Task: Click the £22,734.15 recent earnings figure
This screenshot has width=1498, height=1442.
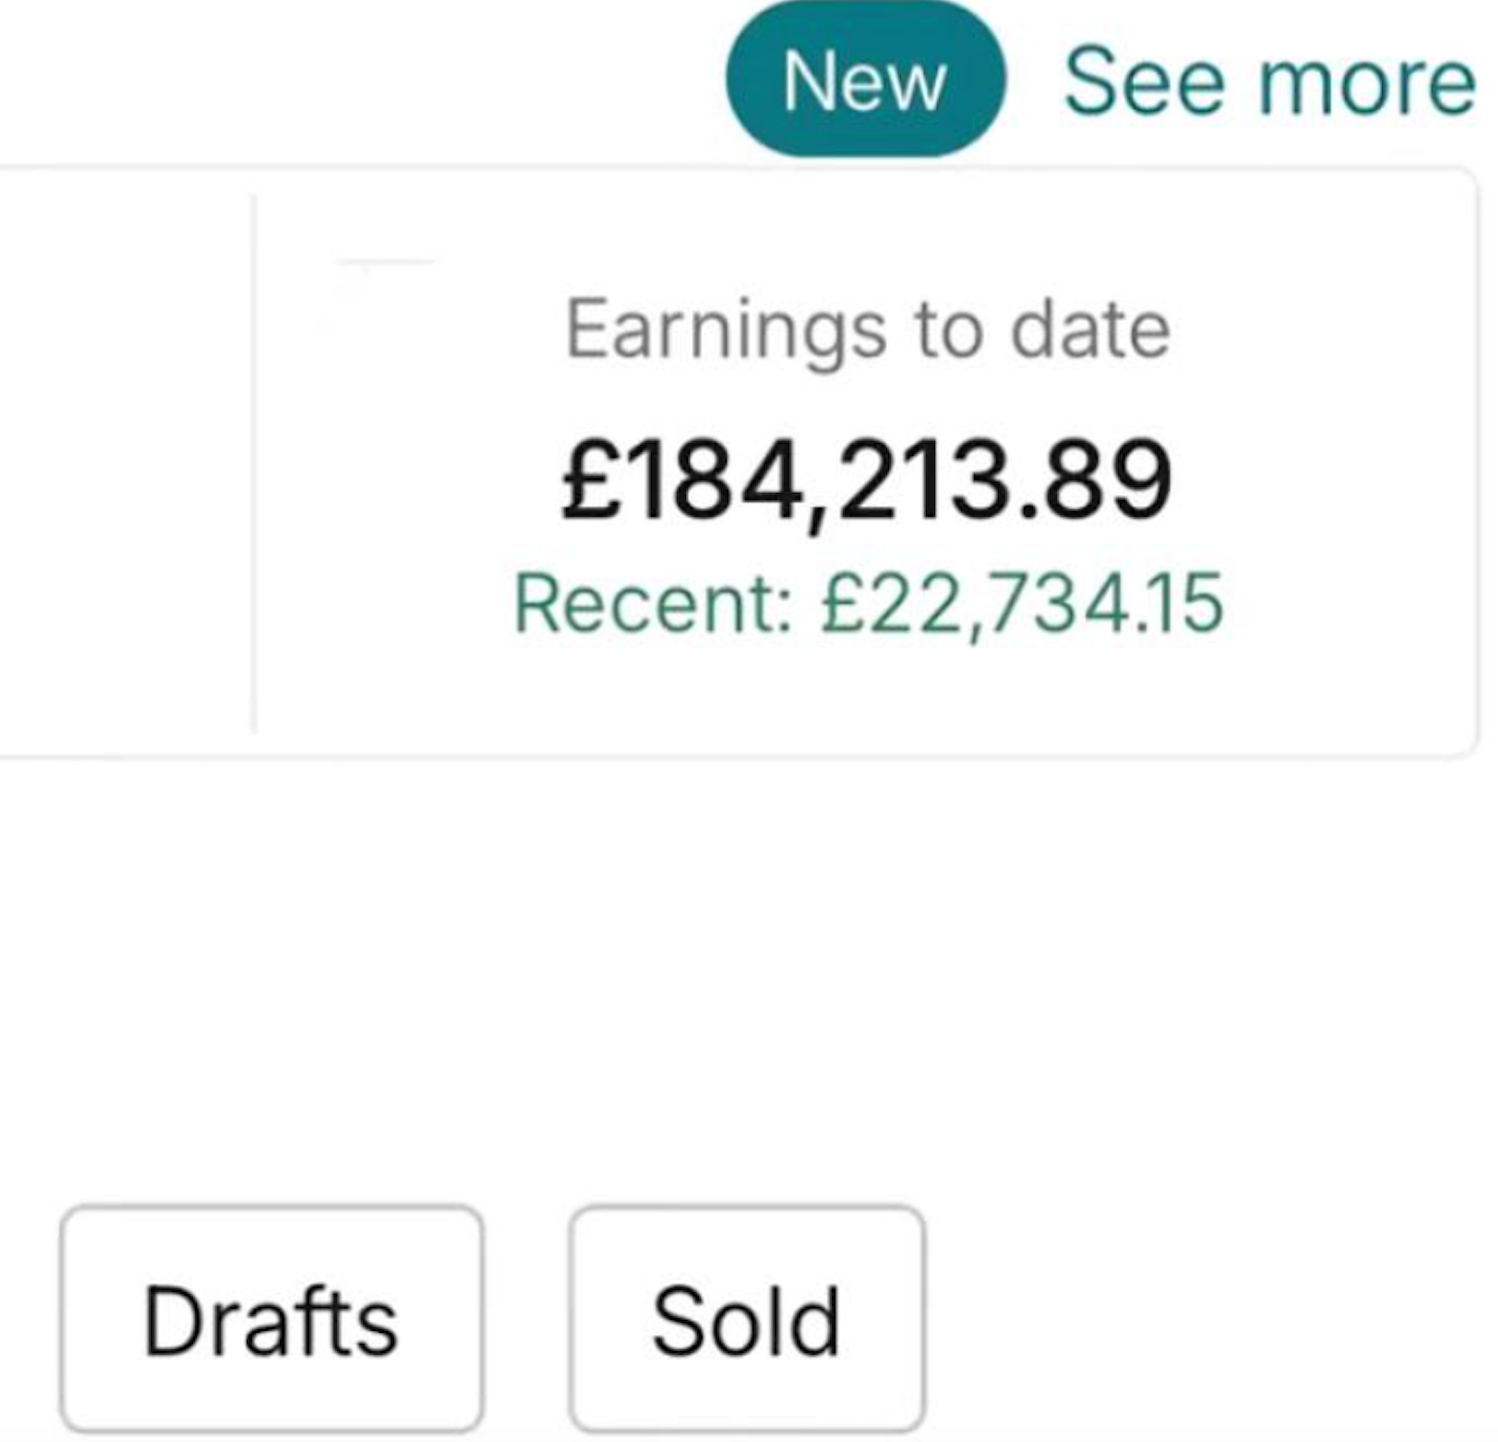Action: point(1022,603)
